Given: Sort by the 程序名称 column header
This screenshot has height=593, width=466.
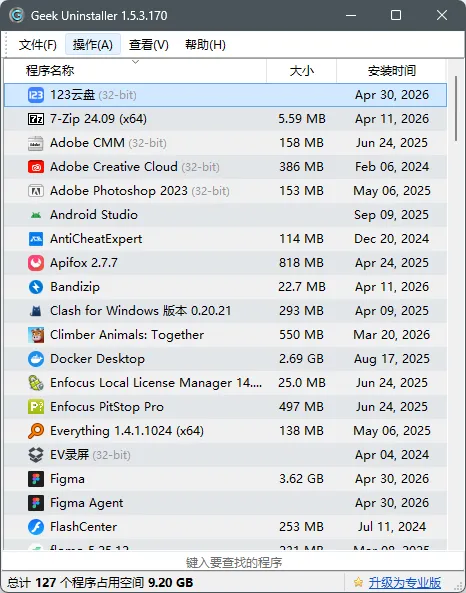Looking at the screenshot, I should click(x=135, y=71).
